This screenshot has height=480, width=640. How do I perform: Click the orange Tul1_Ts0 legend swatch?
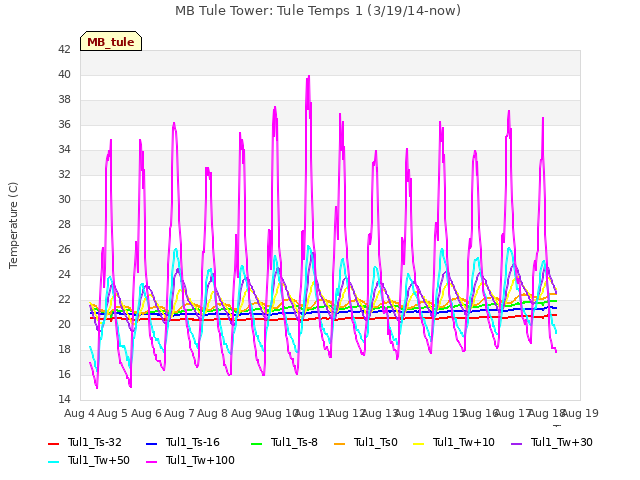[x=339, y=444]
